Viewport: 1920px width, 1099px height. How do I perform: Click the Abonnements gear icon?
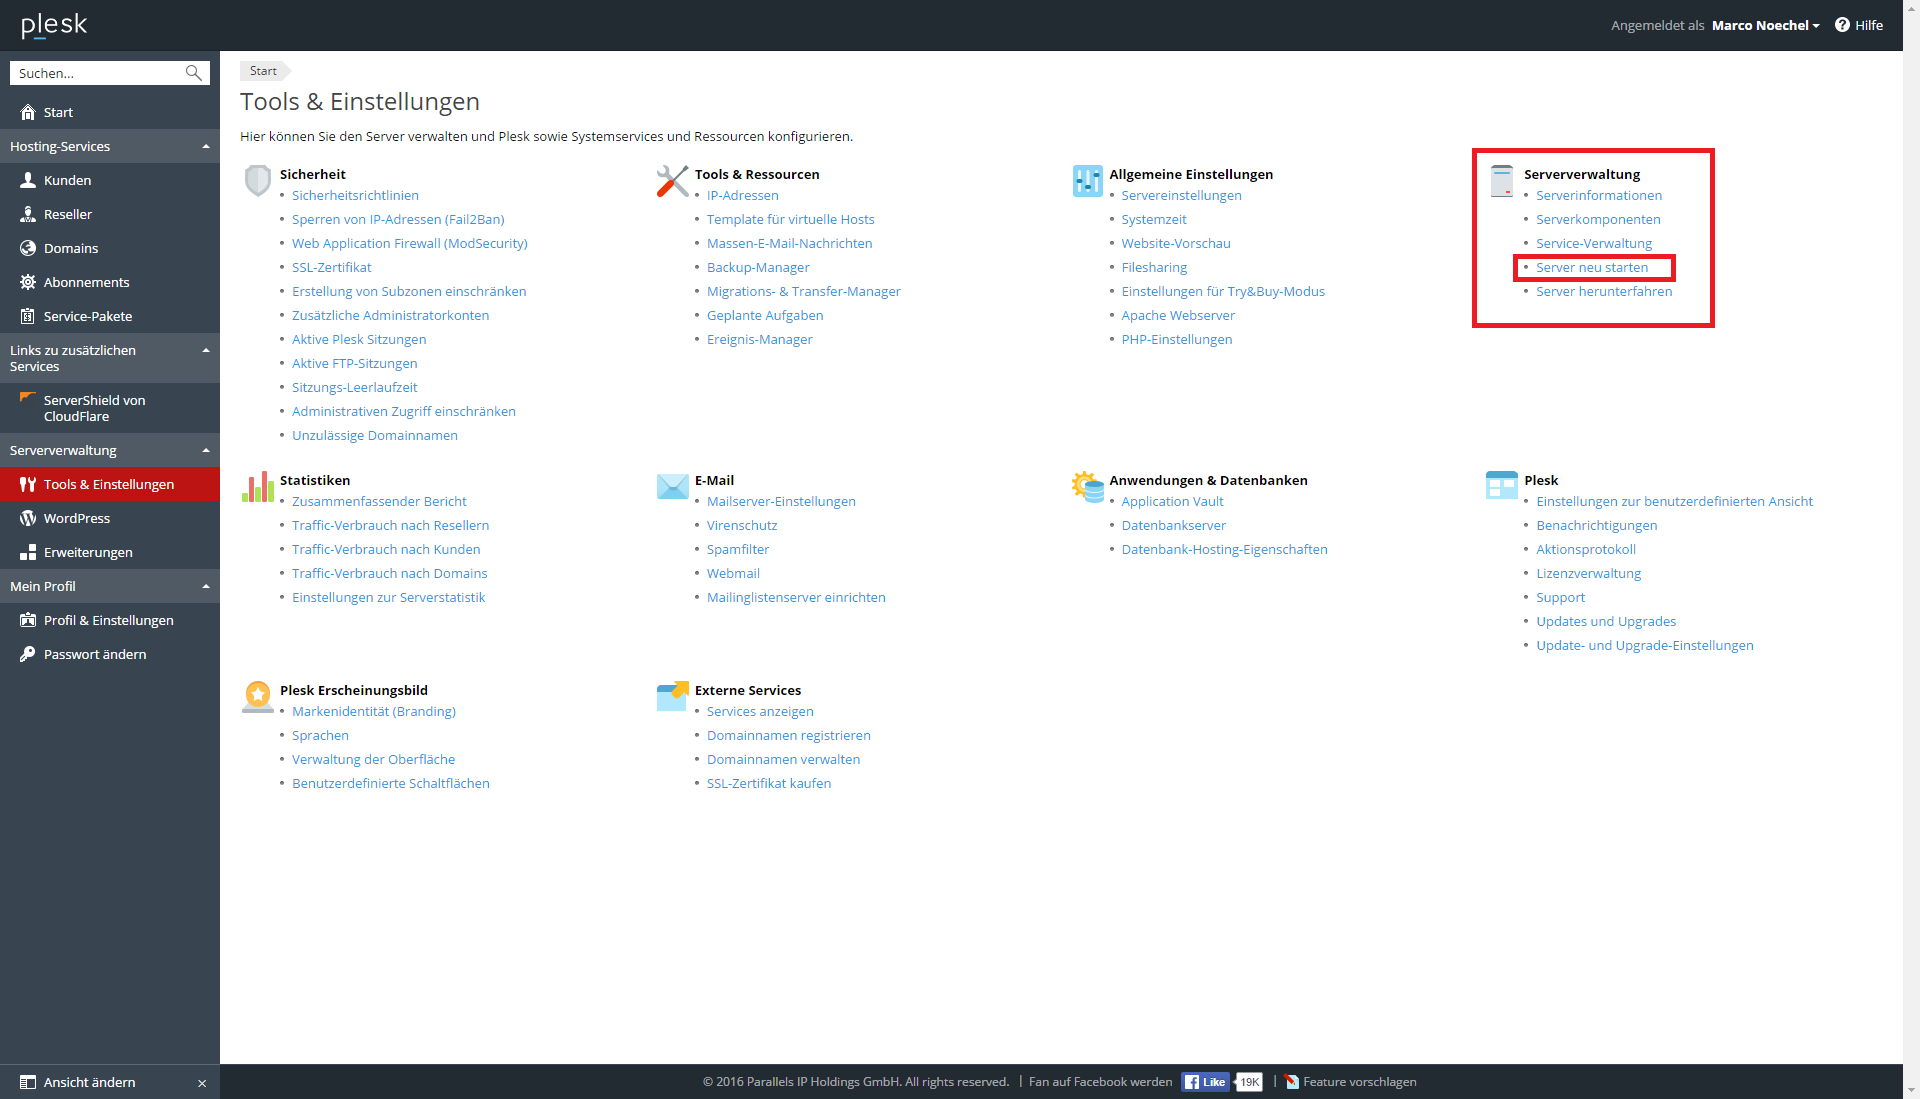[28, 282]
